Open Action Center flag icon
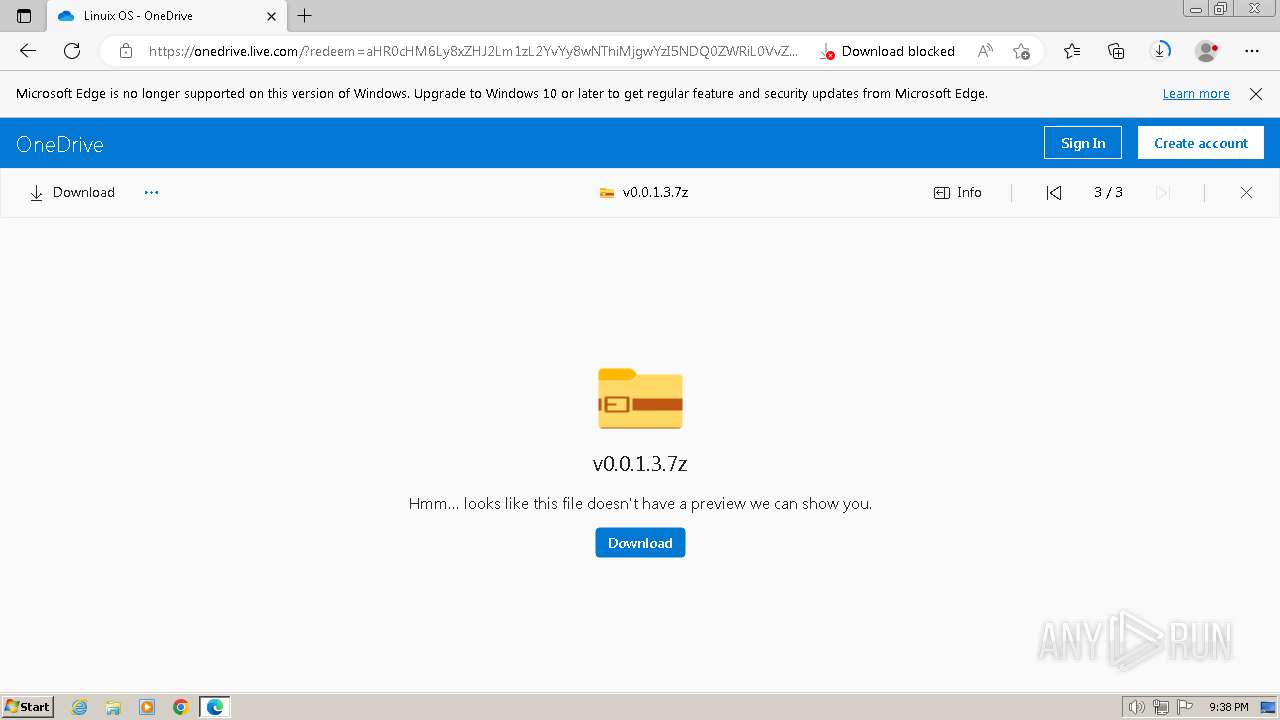The height and width of the screenshot is (720, 1280). click(1185, 707)
